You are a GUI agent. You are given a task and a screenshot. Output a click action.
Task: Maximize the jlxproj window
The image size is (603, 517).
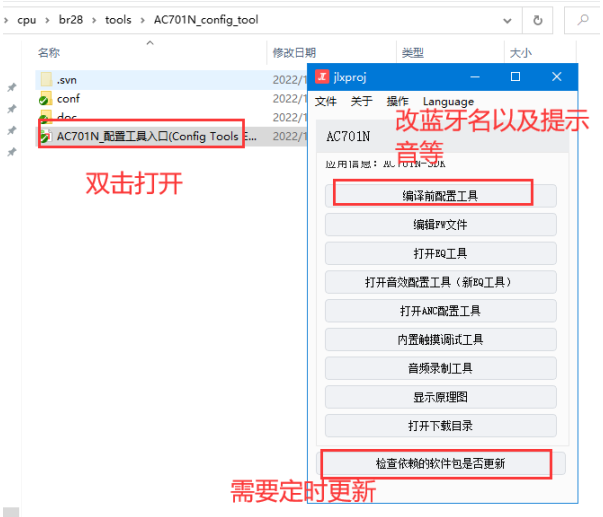click(515, 77)
